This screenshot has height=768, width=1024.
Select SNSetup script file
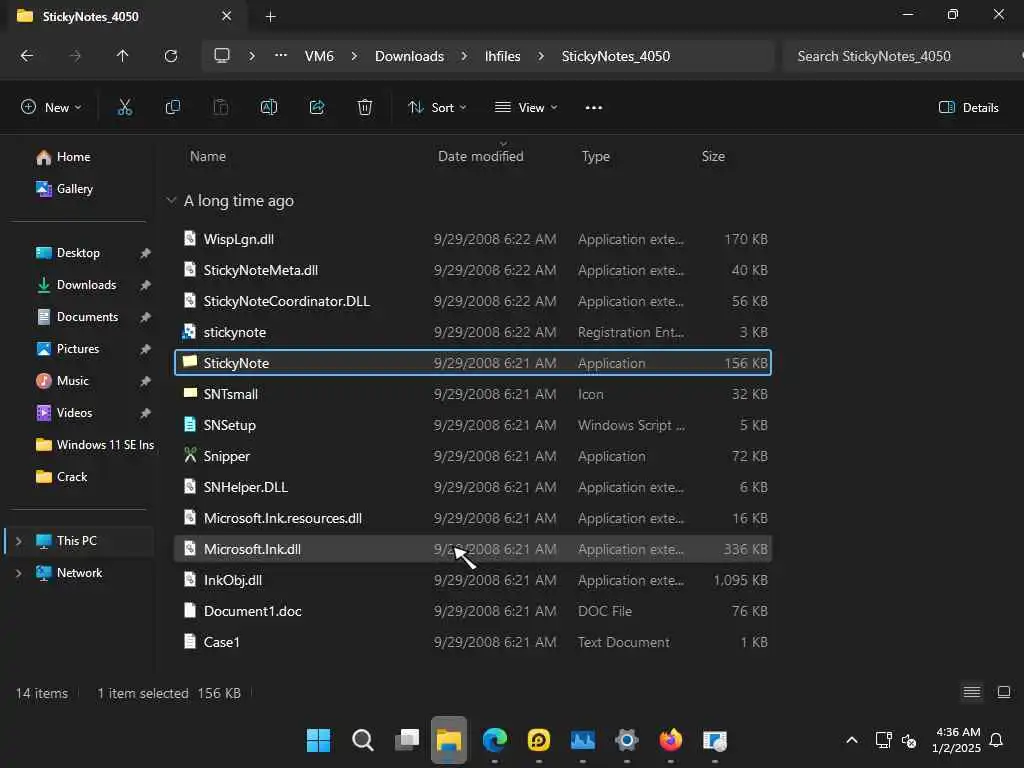click(473, 425)
